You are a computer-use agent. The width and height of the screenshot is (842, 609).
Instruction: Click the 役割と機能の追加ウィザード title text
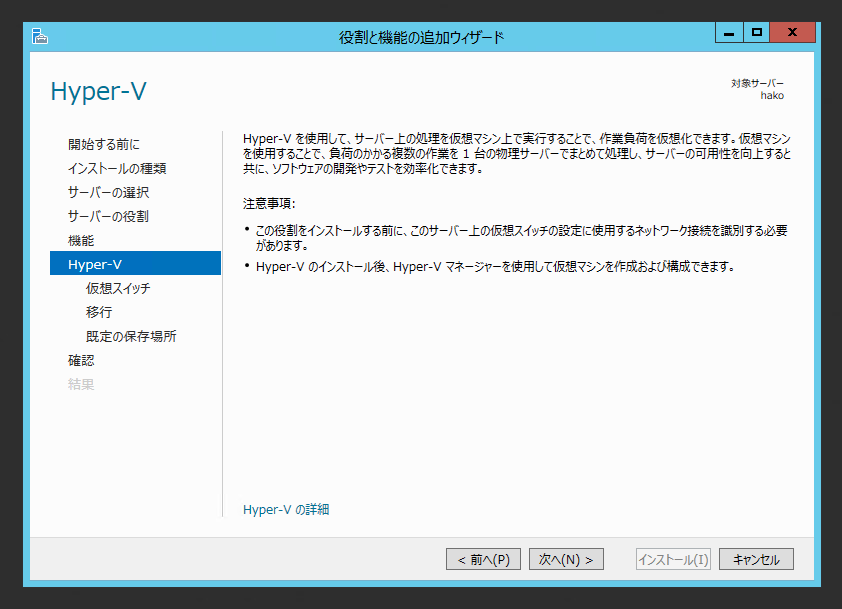tap(422, 37)
